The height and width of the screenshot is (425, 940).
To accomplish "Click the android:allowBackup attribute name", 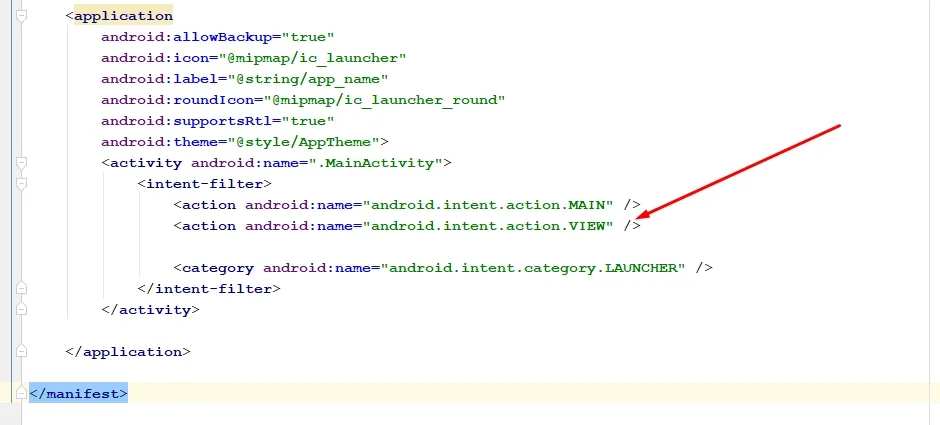I will pos(186,37).
